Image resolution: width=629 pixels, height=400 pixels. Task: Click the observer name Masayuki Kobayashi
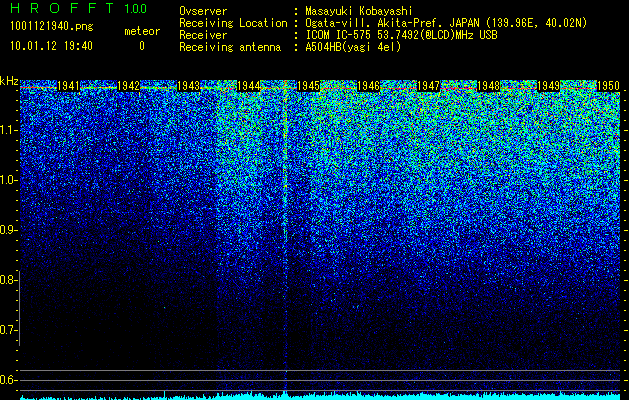(x=359, y=11)
